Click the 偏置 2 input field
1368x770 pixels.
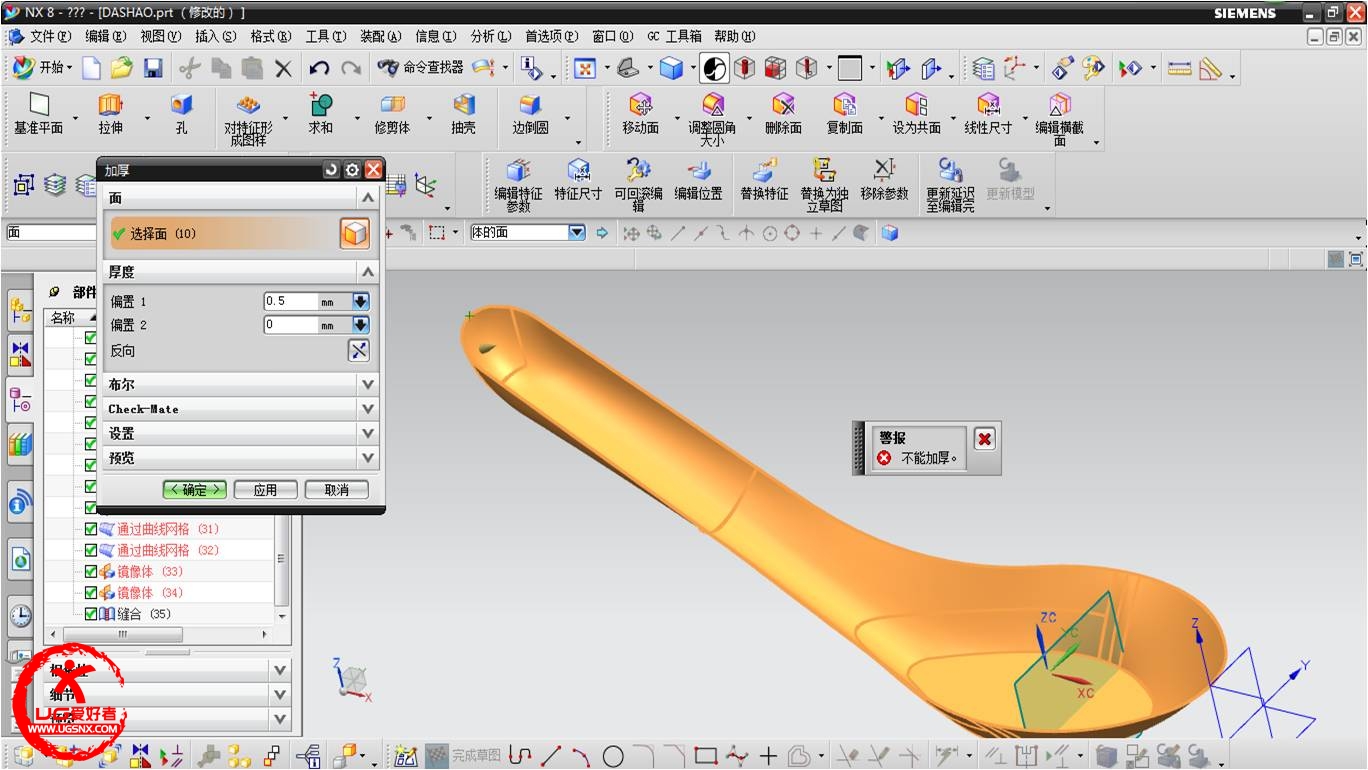291,325
